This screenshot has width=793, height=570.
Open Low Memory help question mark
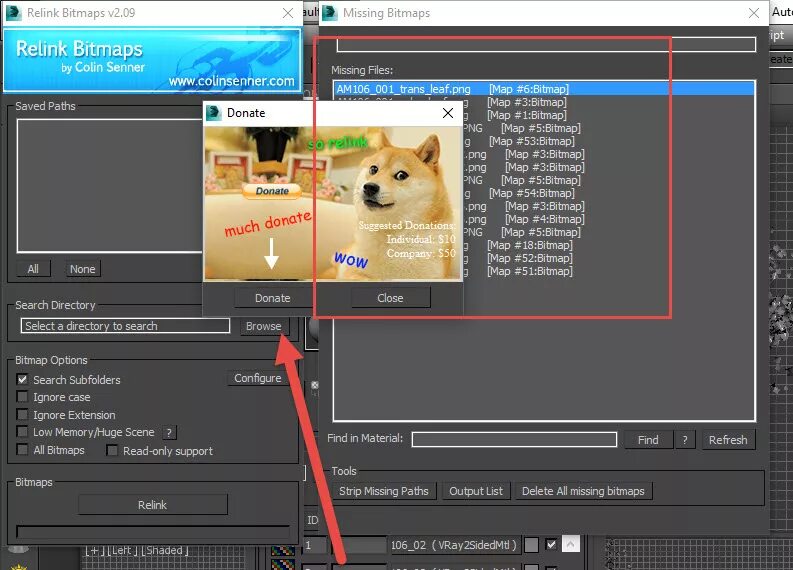coord(169,432)
